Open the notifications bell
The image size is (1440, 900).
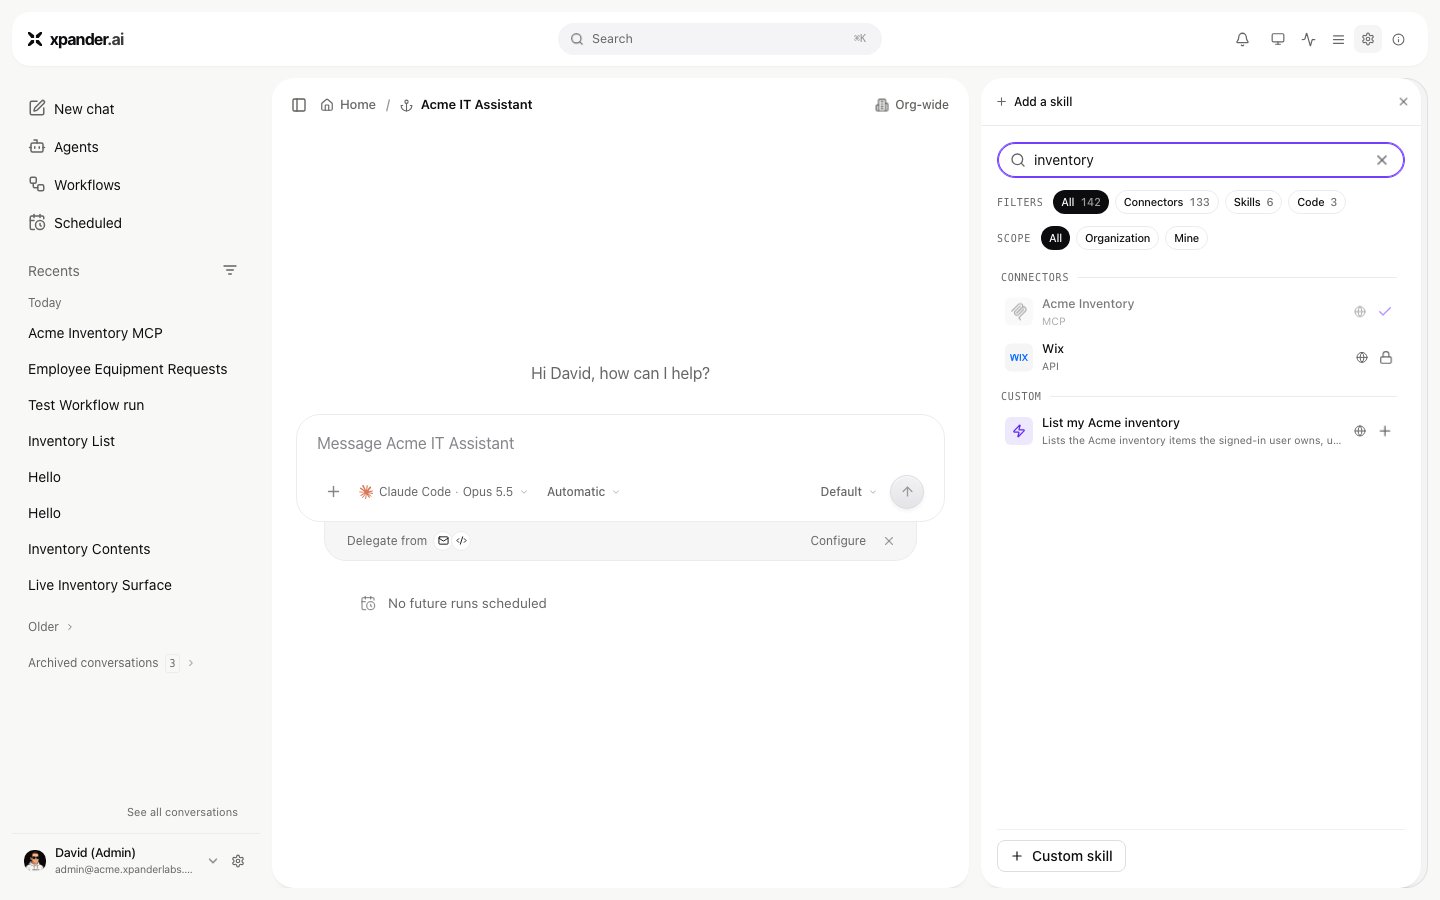point(1242,39)
